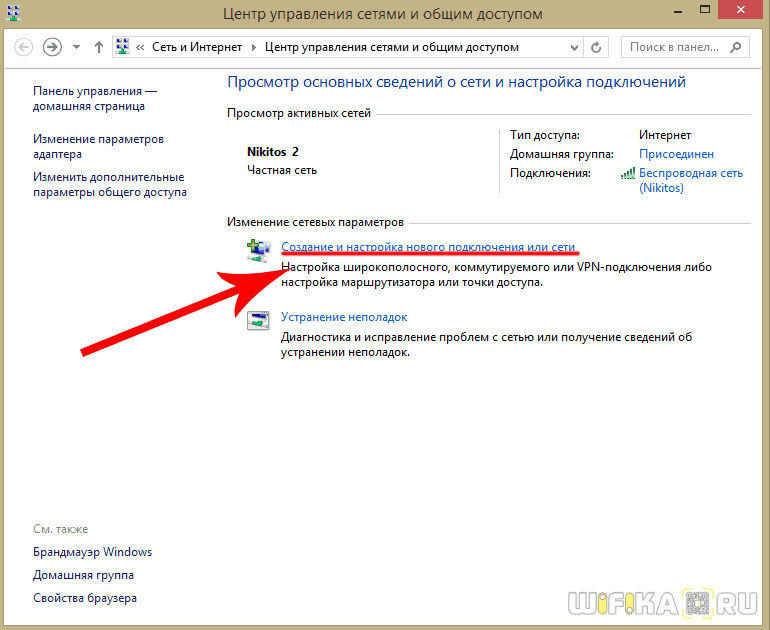
Task: Go up one level with Up arrow
Action: [99, 48]
